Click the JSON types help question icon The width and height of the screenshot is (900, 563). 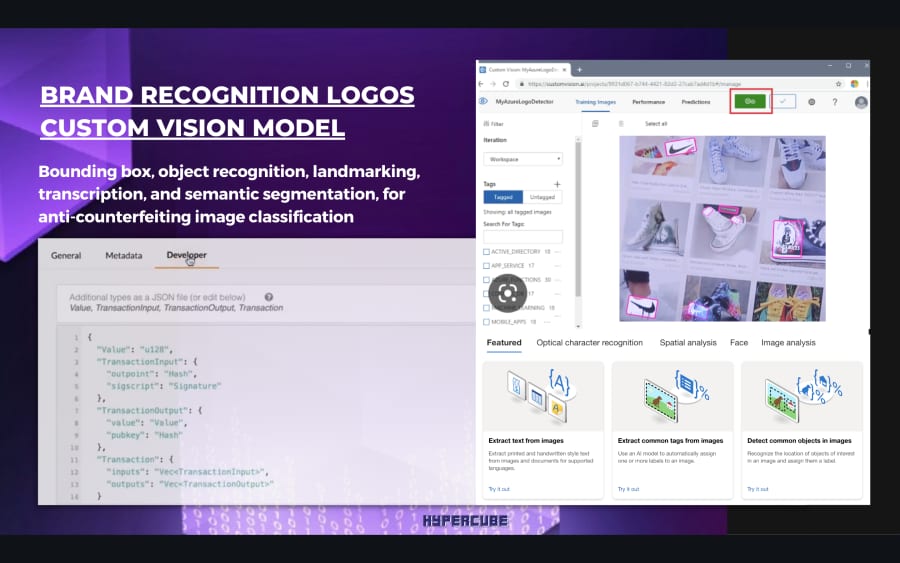[x=269, y=297]
